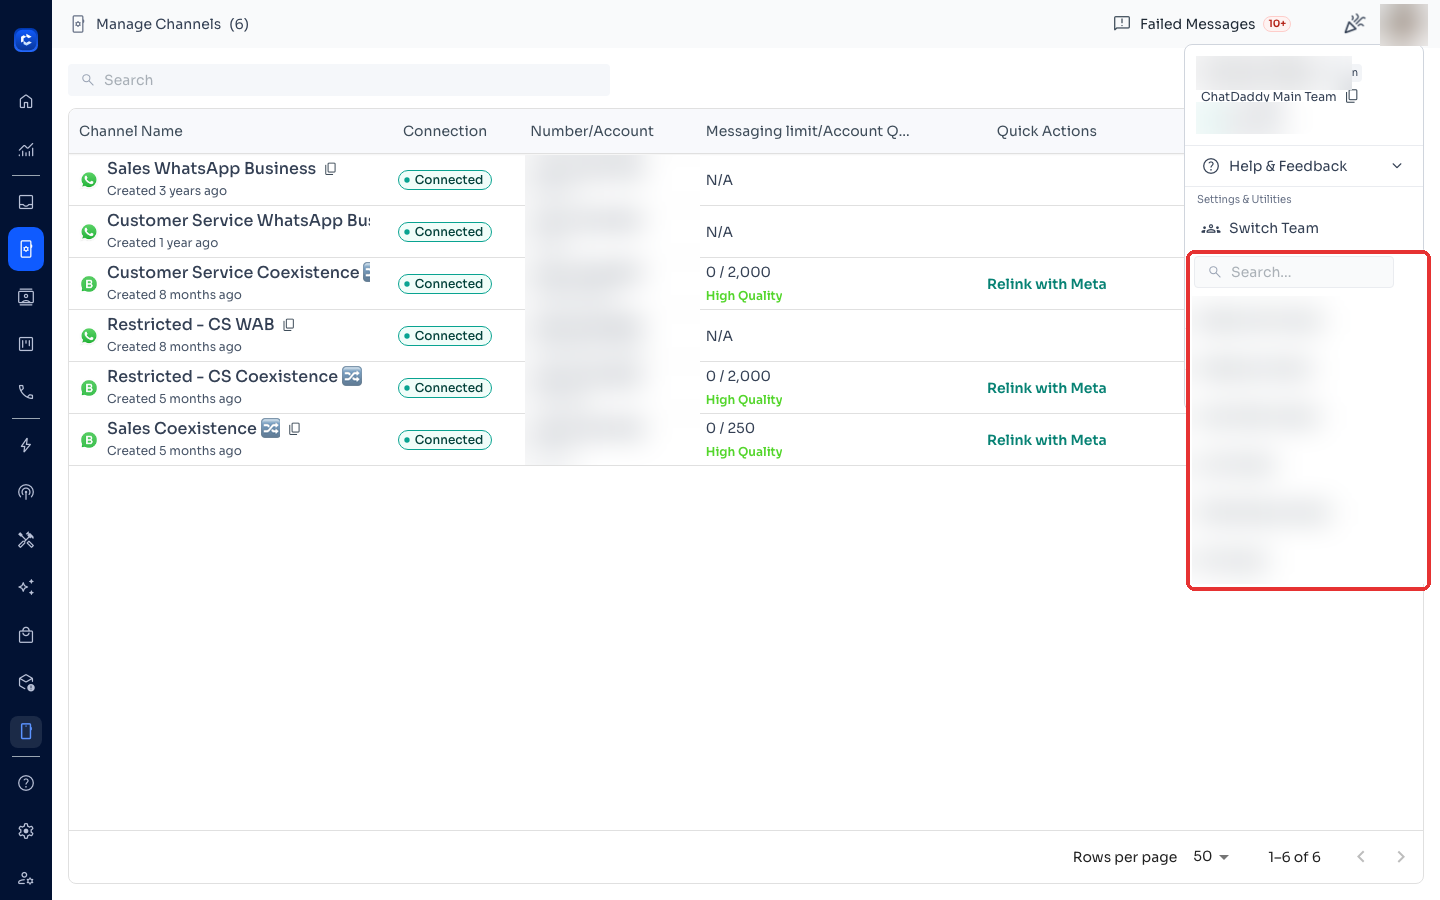
Task: Click Relink with Meta for Sales Coexistence
Action: click(x=1046, y=440)
